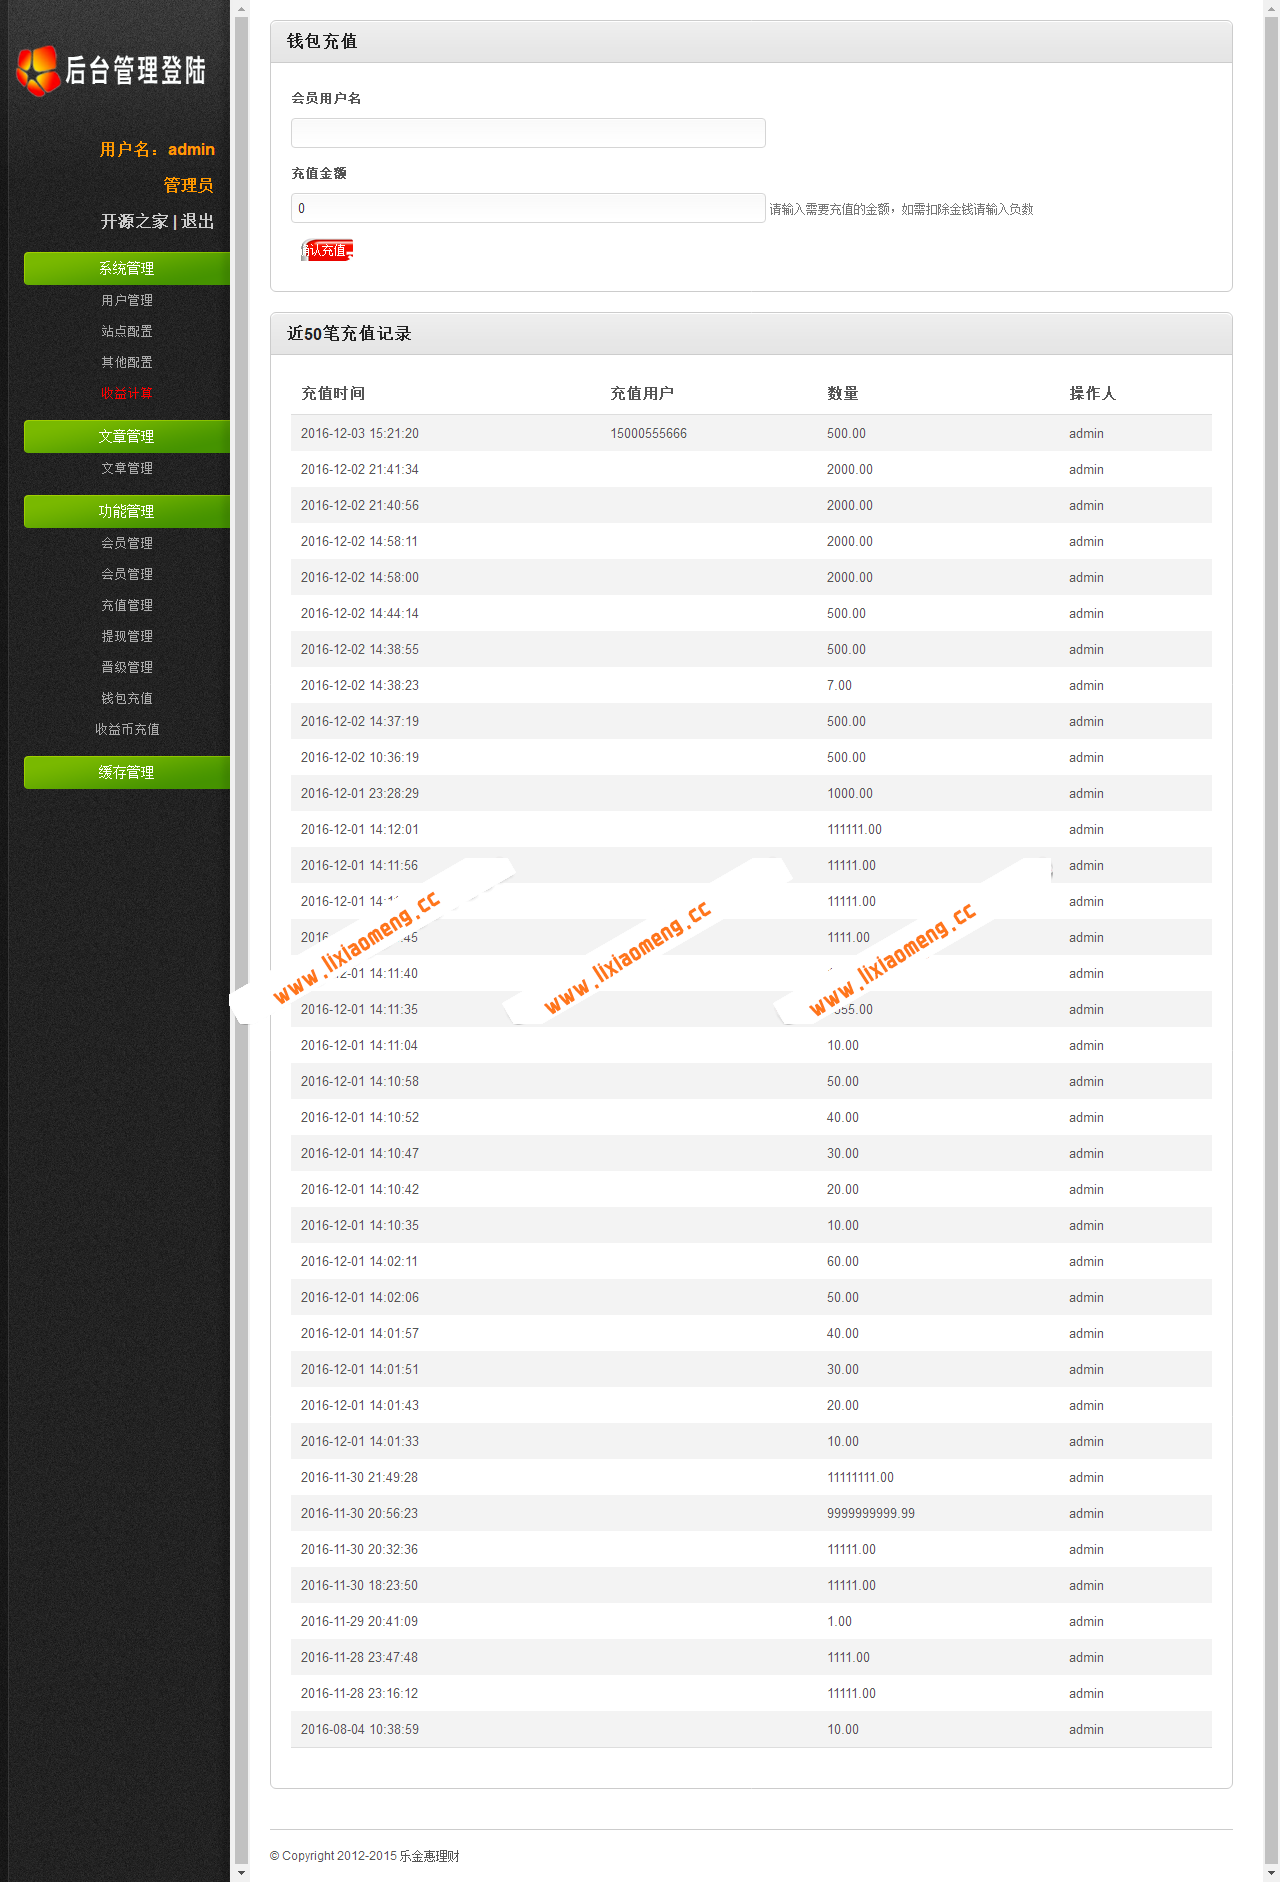
Task: Expand the 缓存管理 menu section
Action: [127, 772]
